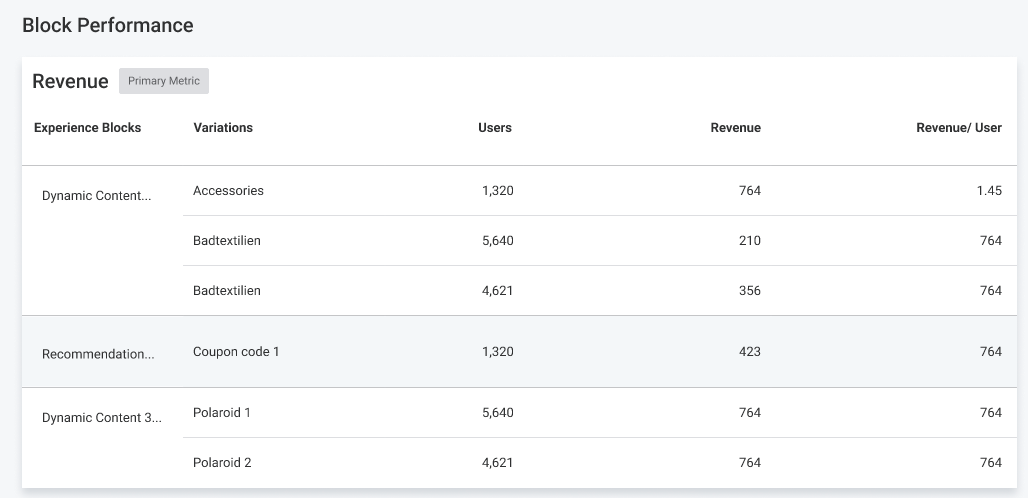This screenshot has width=1028, height=498.
Task: Sort by the Revenue column header
Action: tap(736, 128)
